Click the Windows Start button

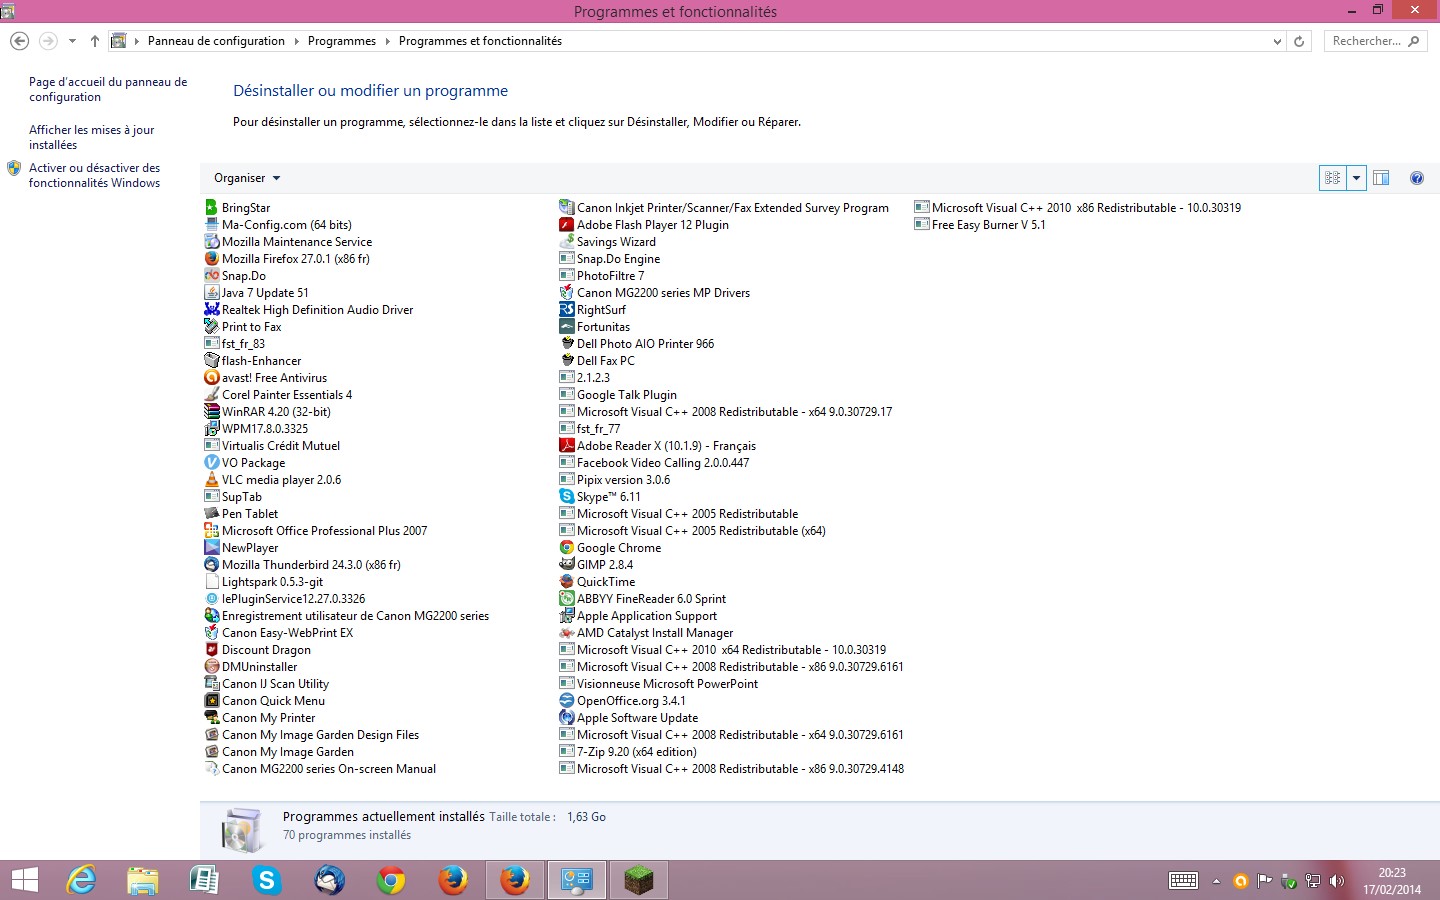(x=24, y=880)
